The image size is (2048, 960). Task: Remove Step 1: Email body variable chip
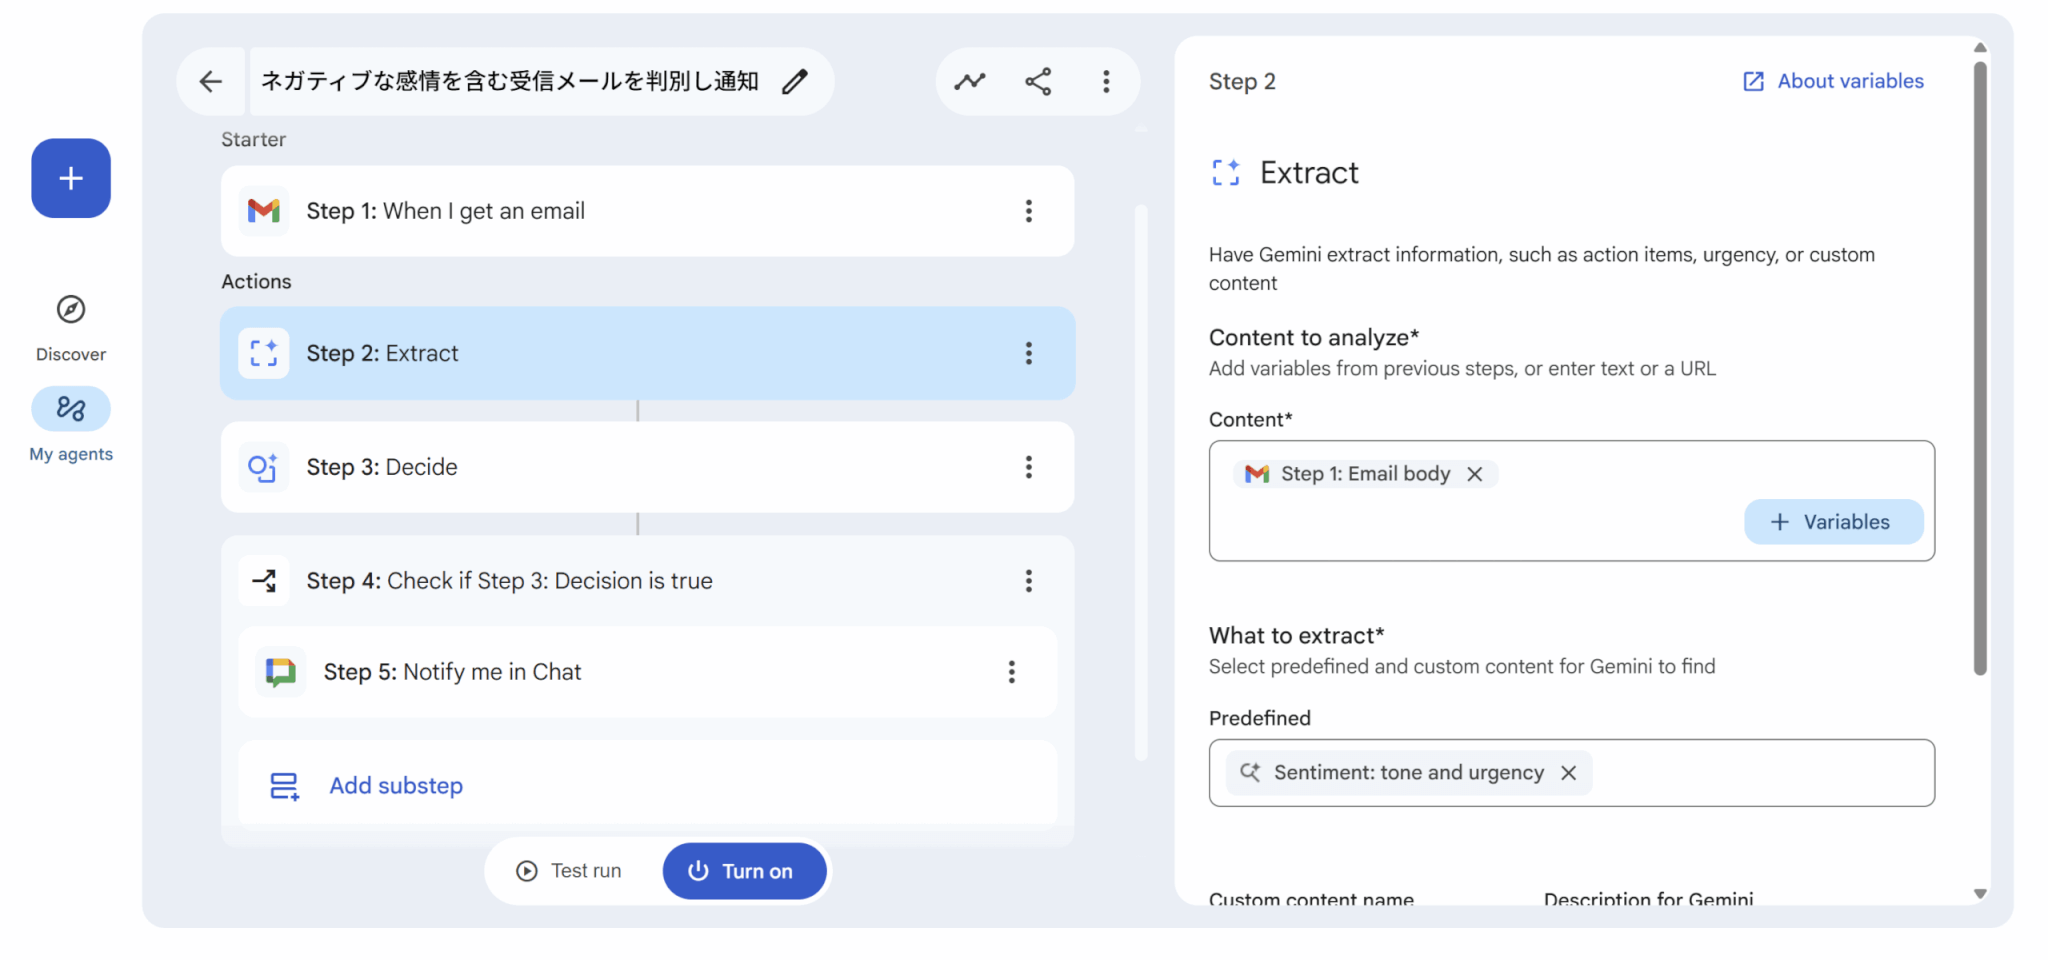pos(1475,474)
